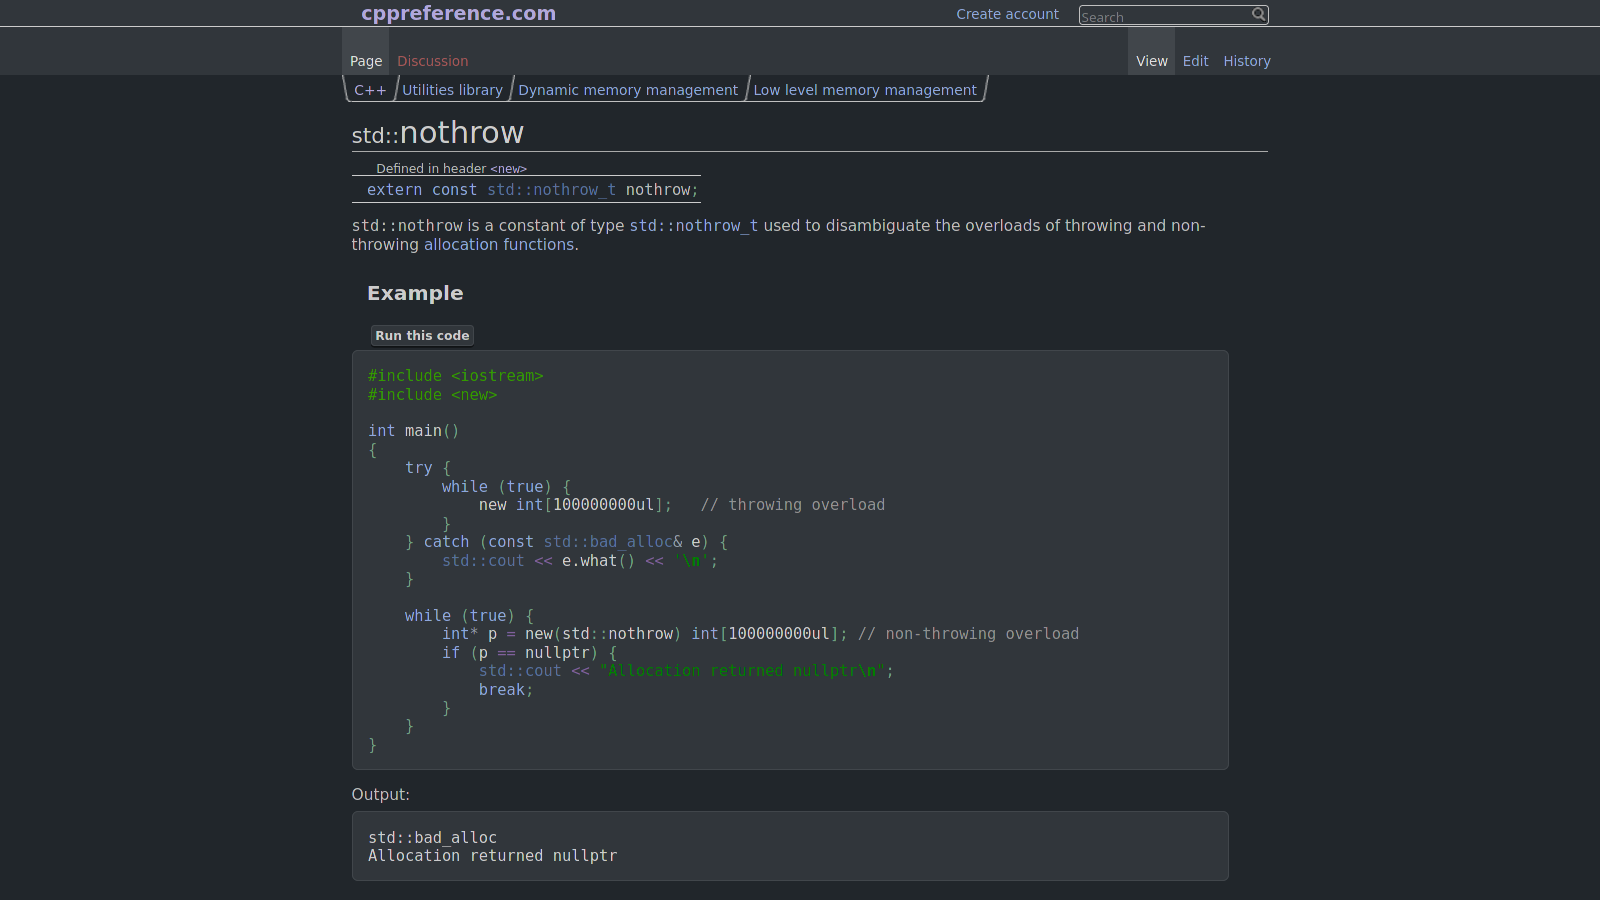The image size is (1600, 900).
Task: Click the cppreference.com logo
Action: [459, 13]
